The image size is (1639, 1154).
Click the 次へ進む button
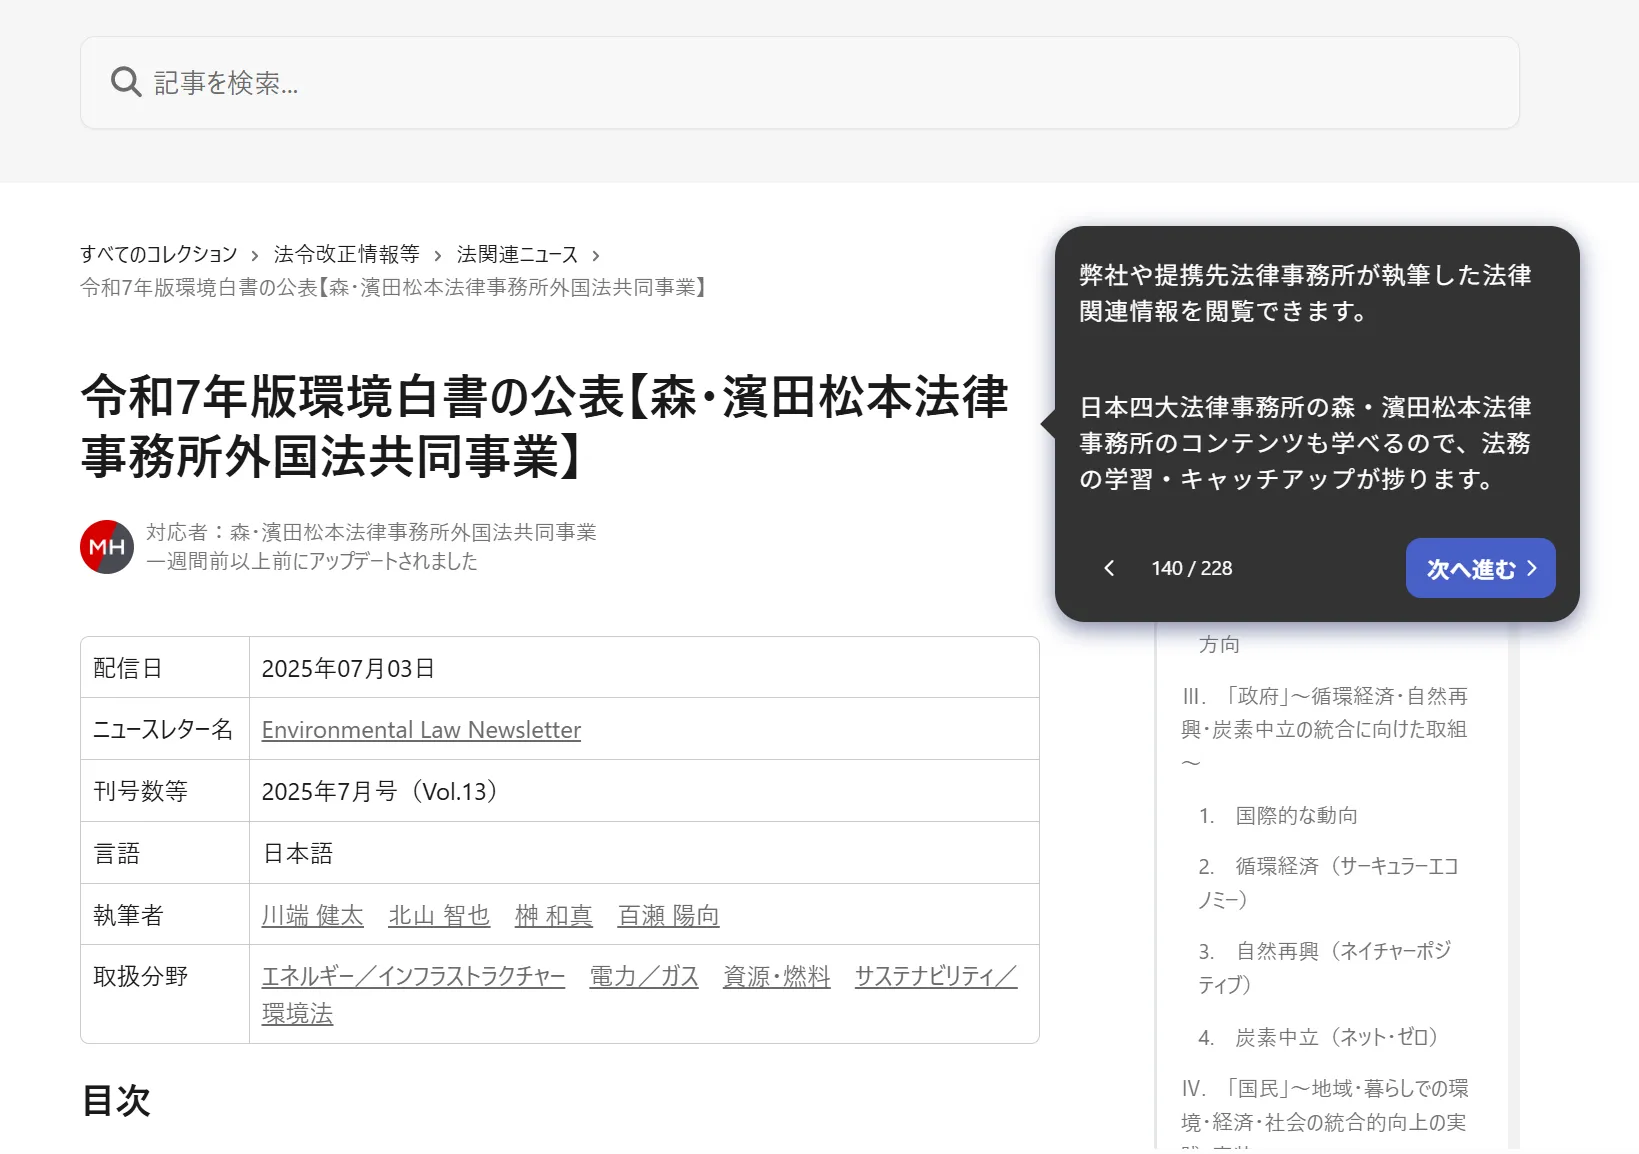tap(1480, 568)
